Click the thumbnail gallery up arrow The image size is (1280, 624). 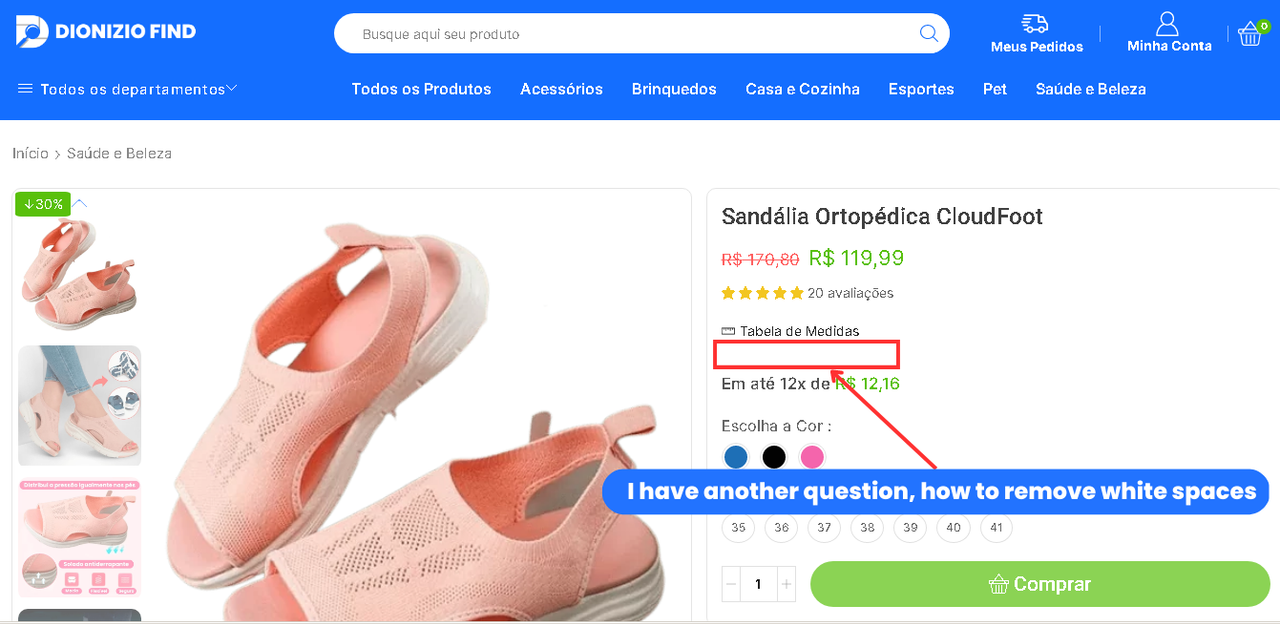tap(80, 204)
